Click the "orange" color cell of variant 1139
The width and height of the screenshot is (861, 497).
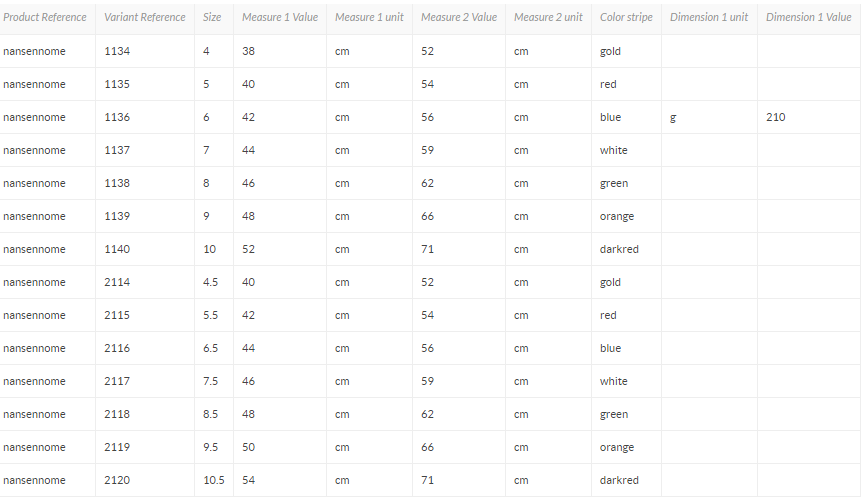[x=617, y=216]
